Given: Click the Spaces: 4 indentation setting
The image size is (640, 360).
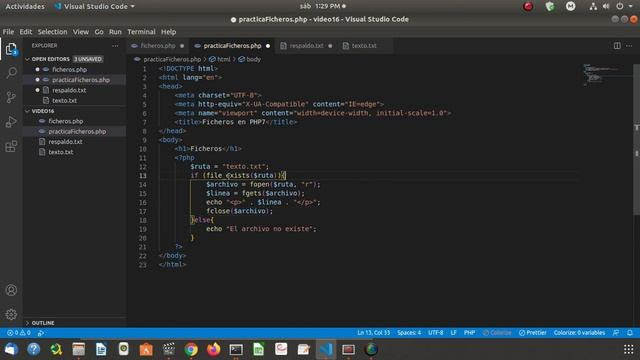Looking at the screenshot, I should click(x=409, y=333).
